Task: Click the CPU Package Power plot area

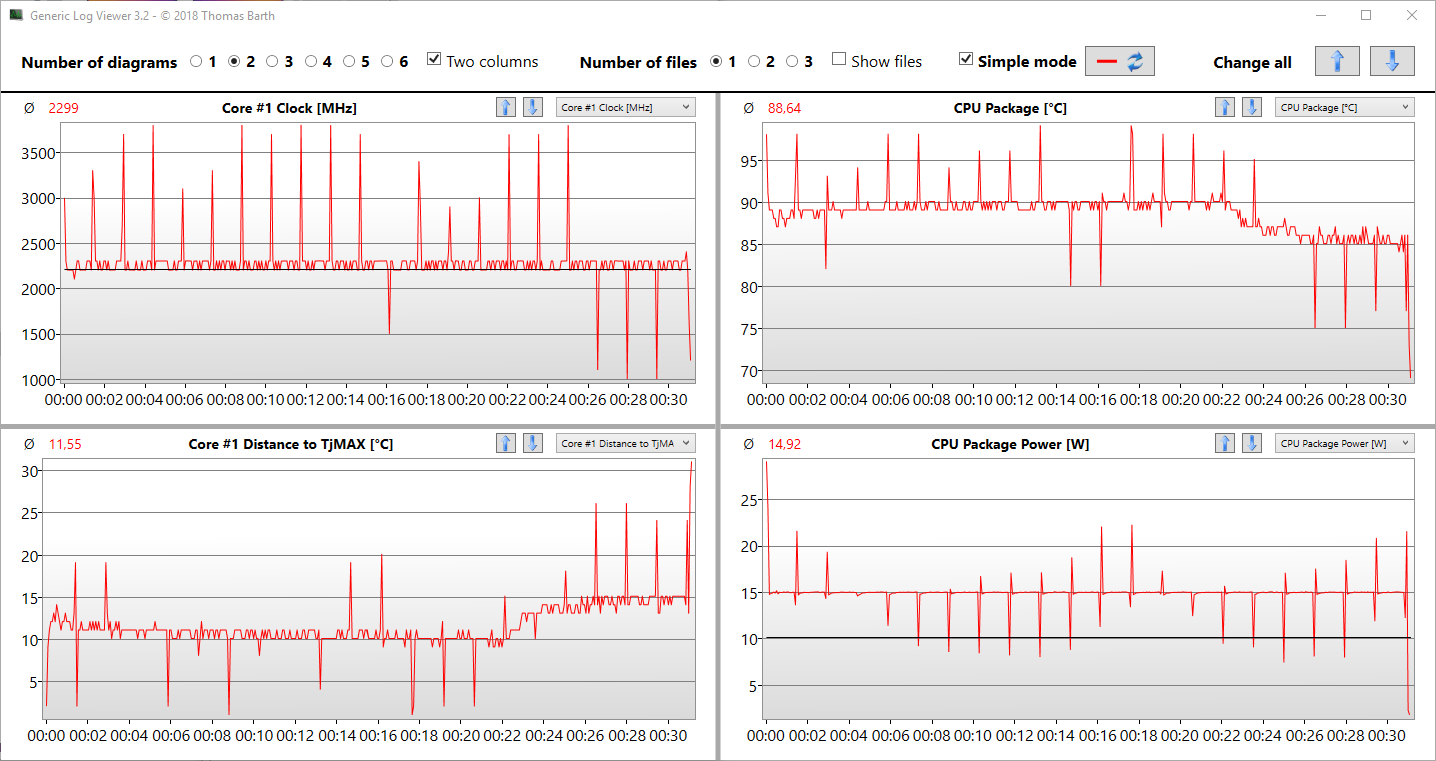Action: click(1088, 587)
